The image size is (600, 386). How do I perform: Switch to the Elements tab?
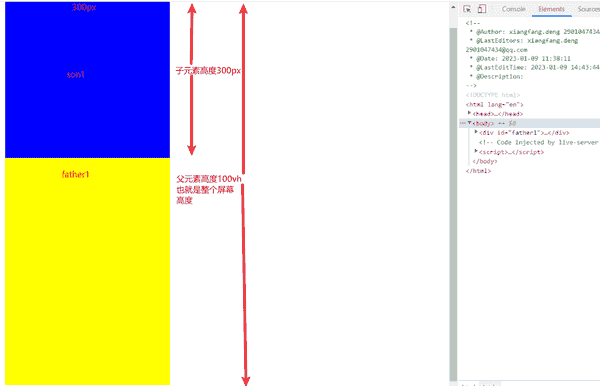pos(551,9)
